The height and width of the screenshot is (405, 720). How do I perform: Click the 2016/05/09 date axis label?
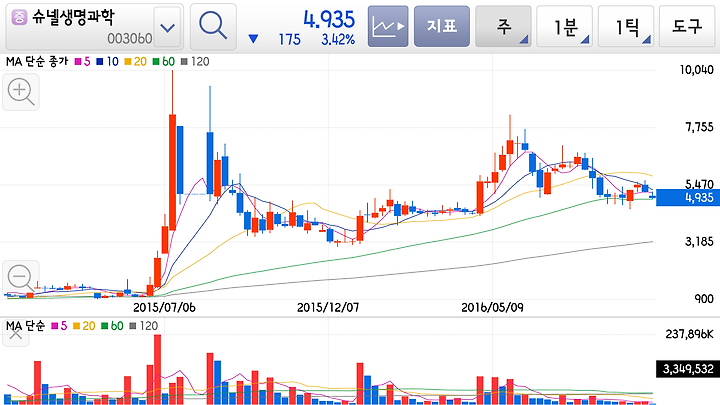click(x=492, y=307)
